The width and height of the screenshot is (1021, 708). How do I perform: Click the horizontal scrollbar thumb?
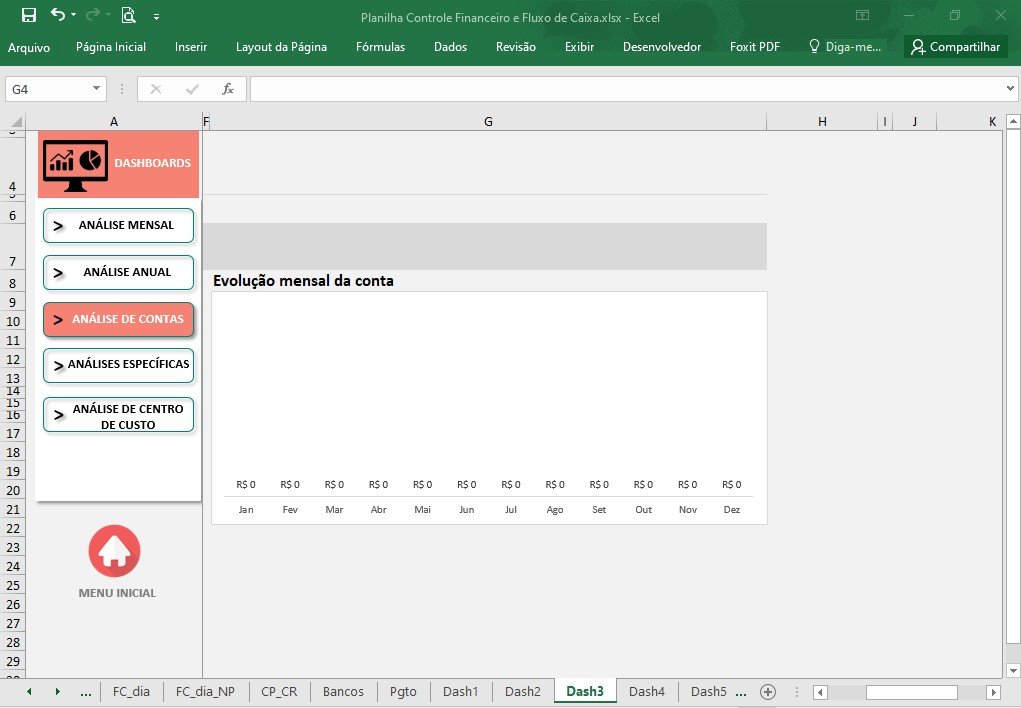pos(912,692)
